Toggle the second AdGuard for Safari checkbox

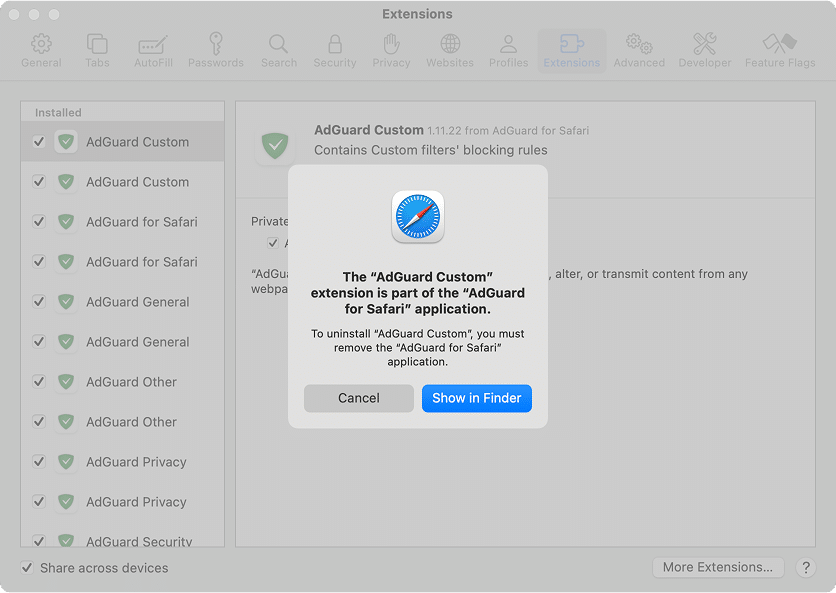pyautogui.click(x=39, y=262)
